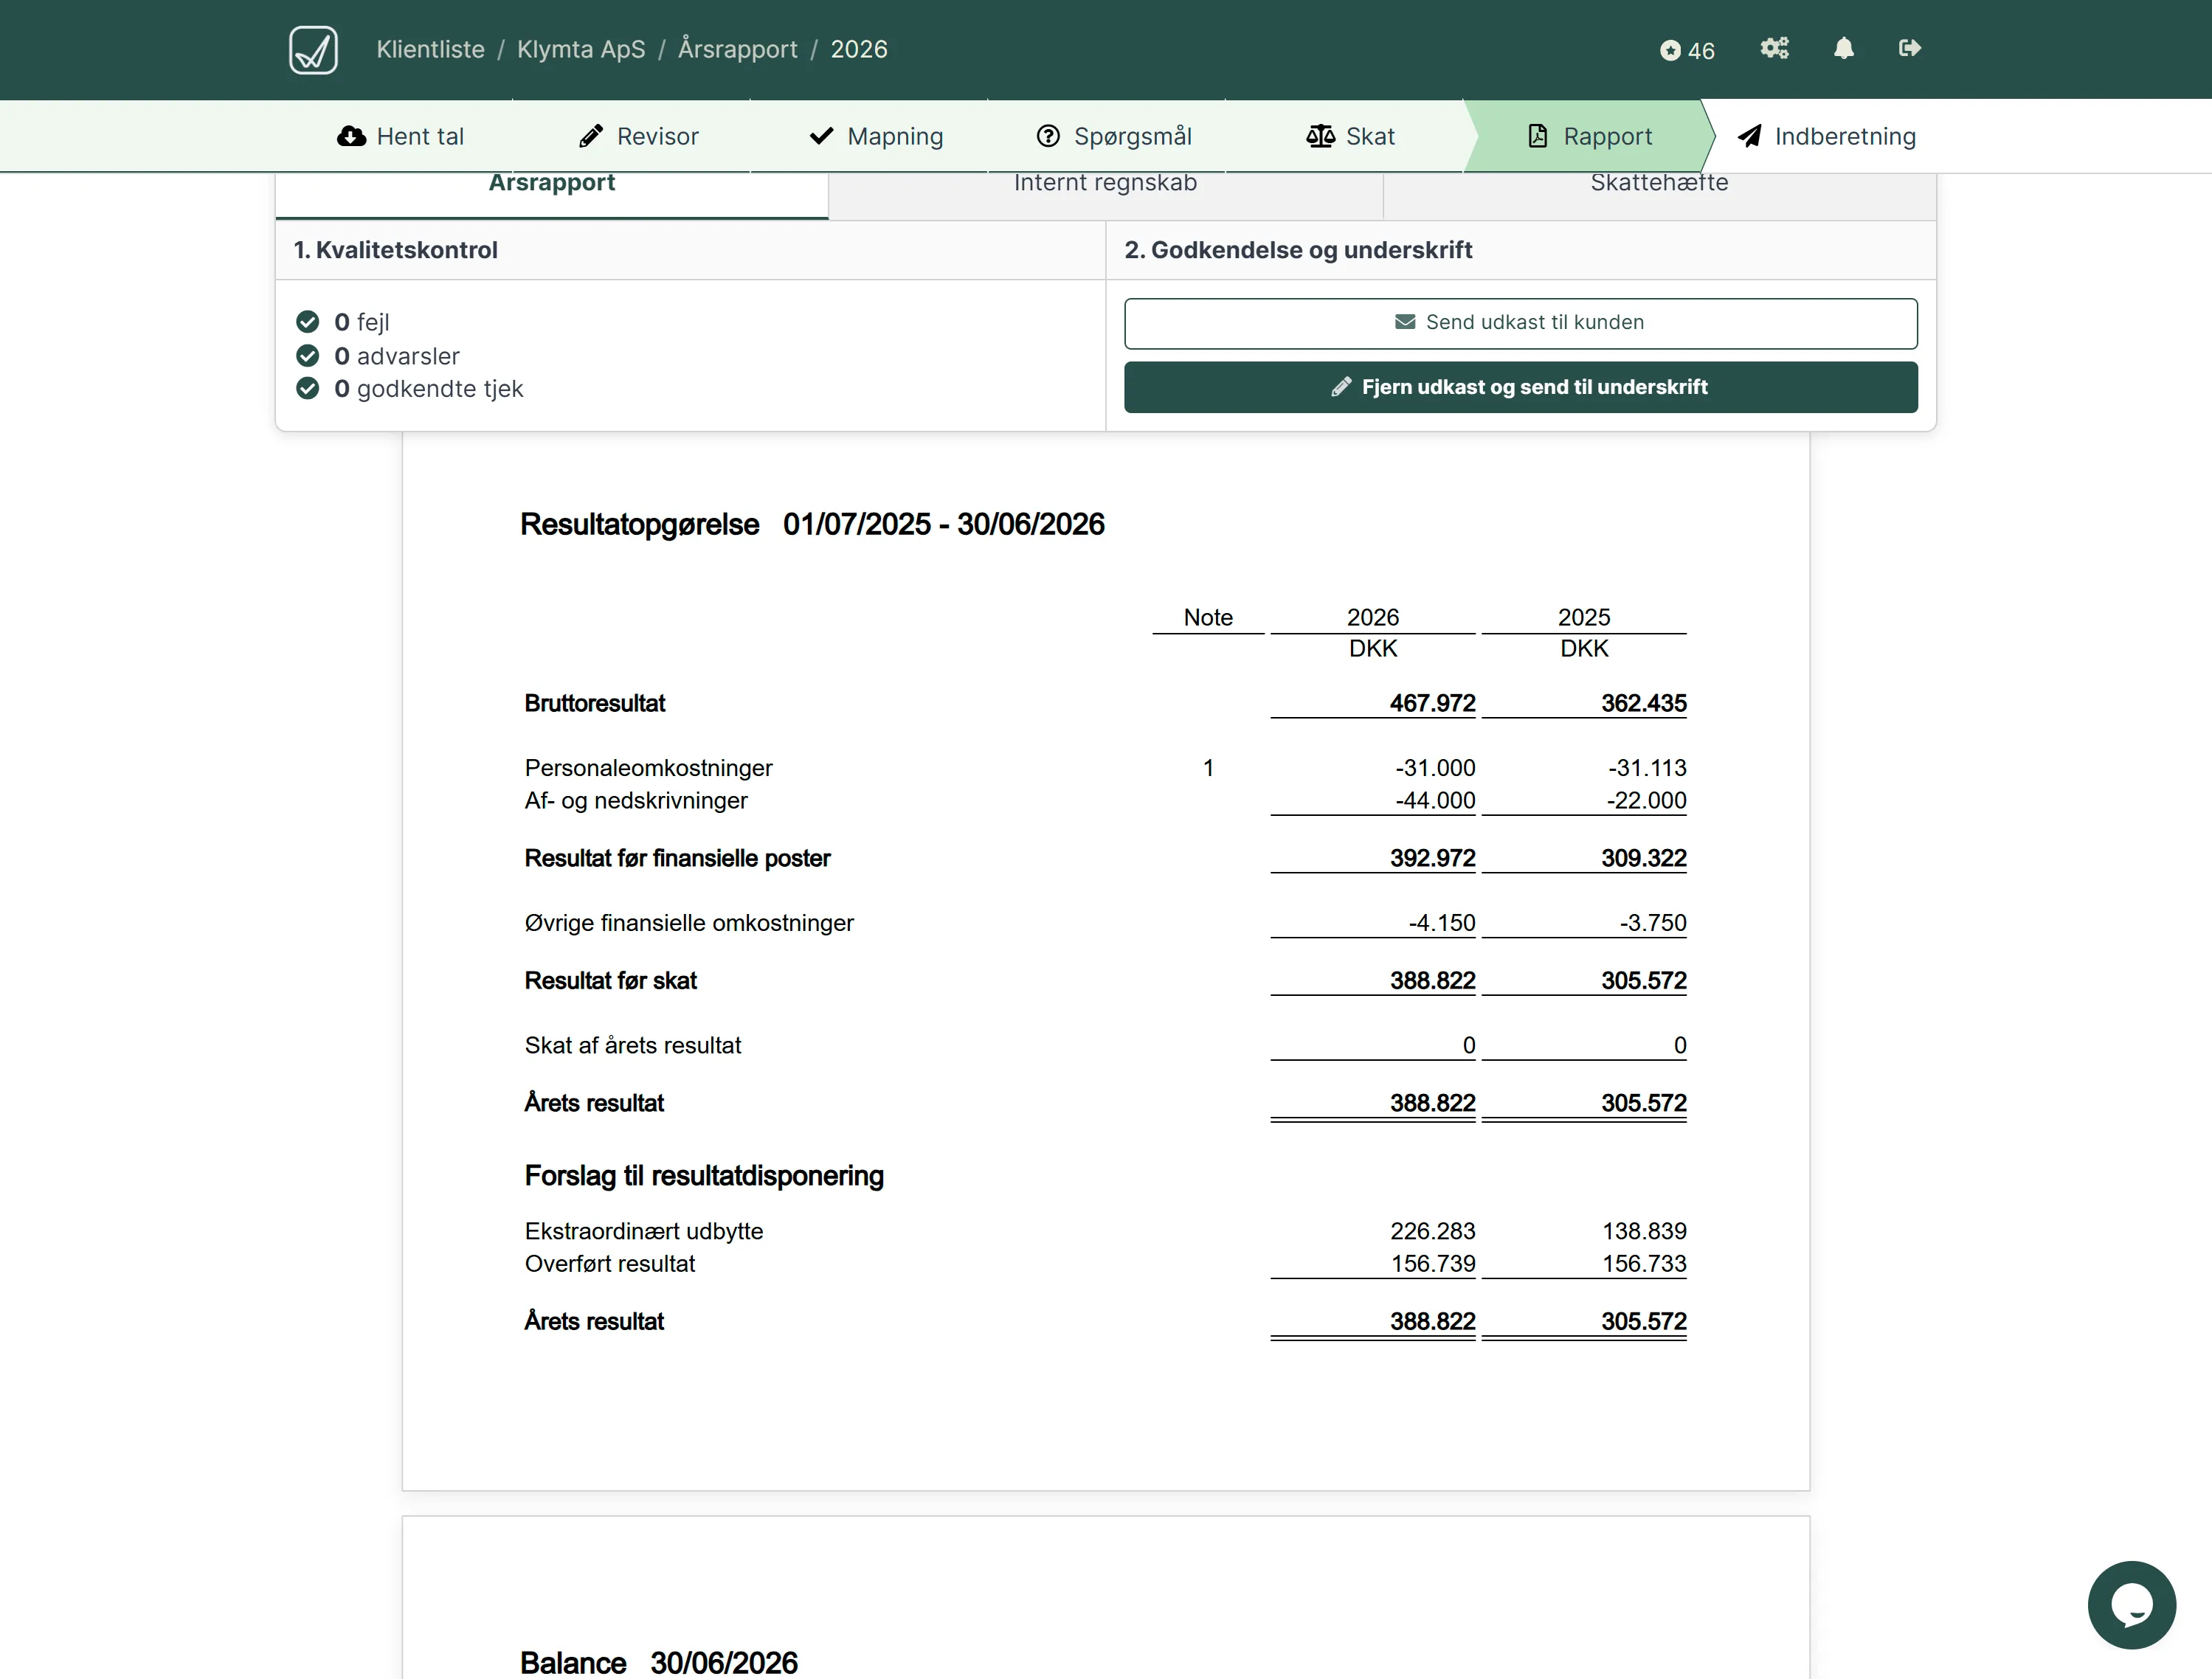The width and height of the screenshot is (2212, 1679).
Task: Click the 2025 column header
Action: [1584, 617]
